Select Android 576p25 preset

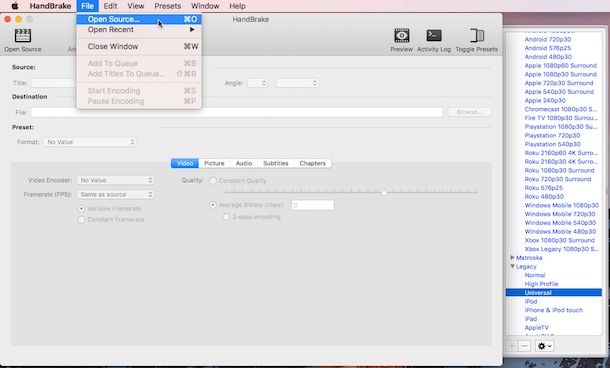(548, 48)
